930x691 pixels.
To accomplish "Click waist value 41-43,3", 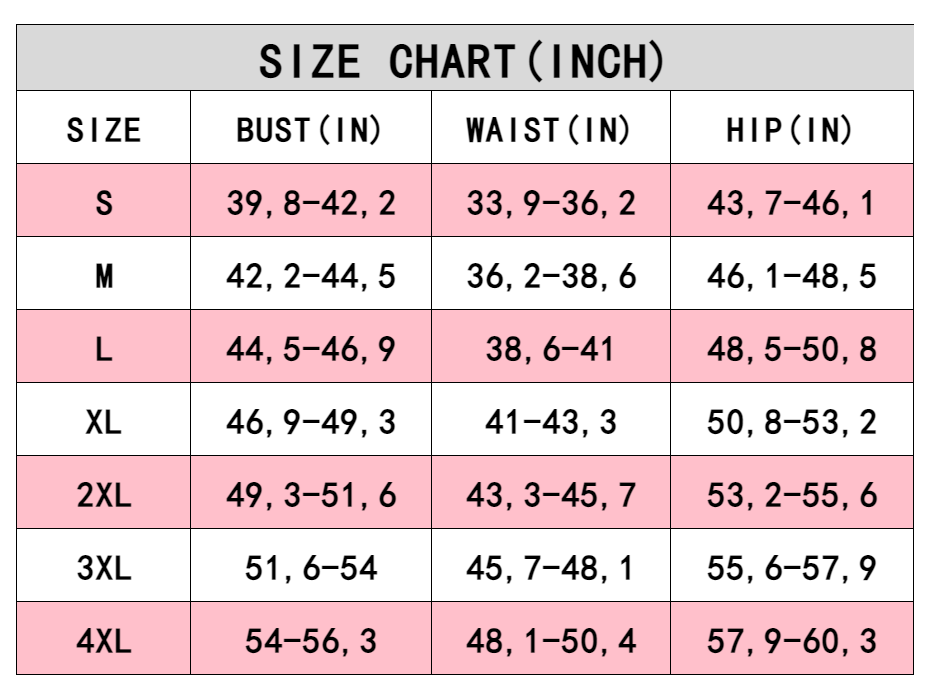I will (551, 422).
